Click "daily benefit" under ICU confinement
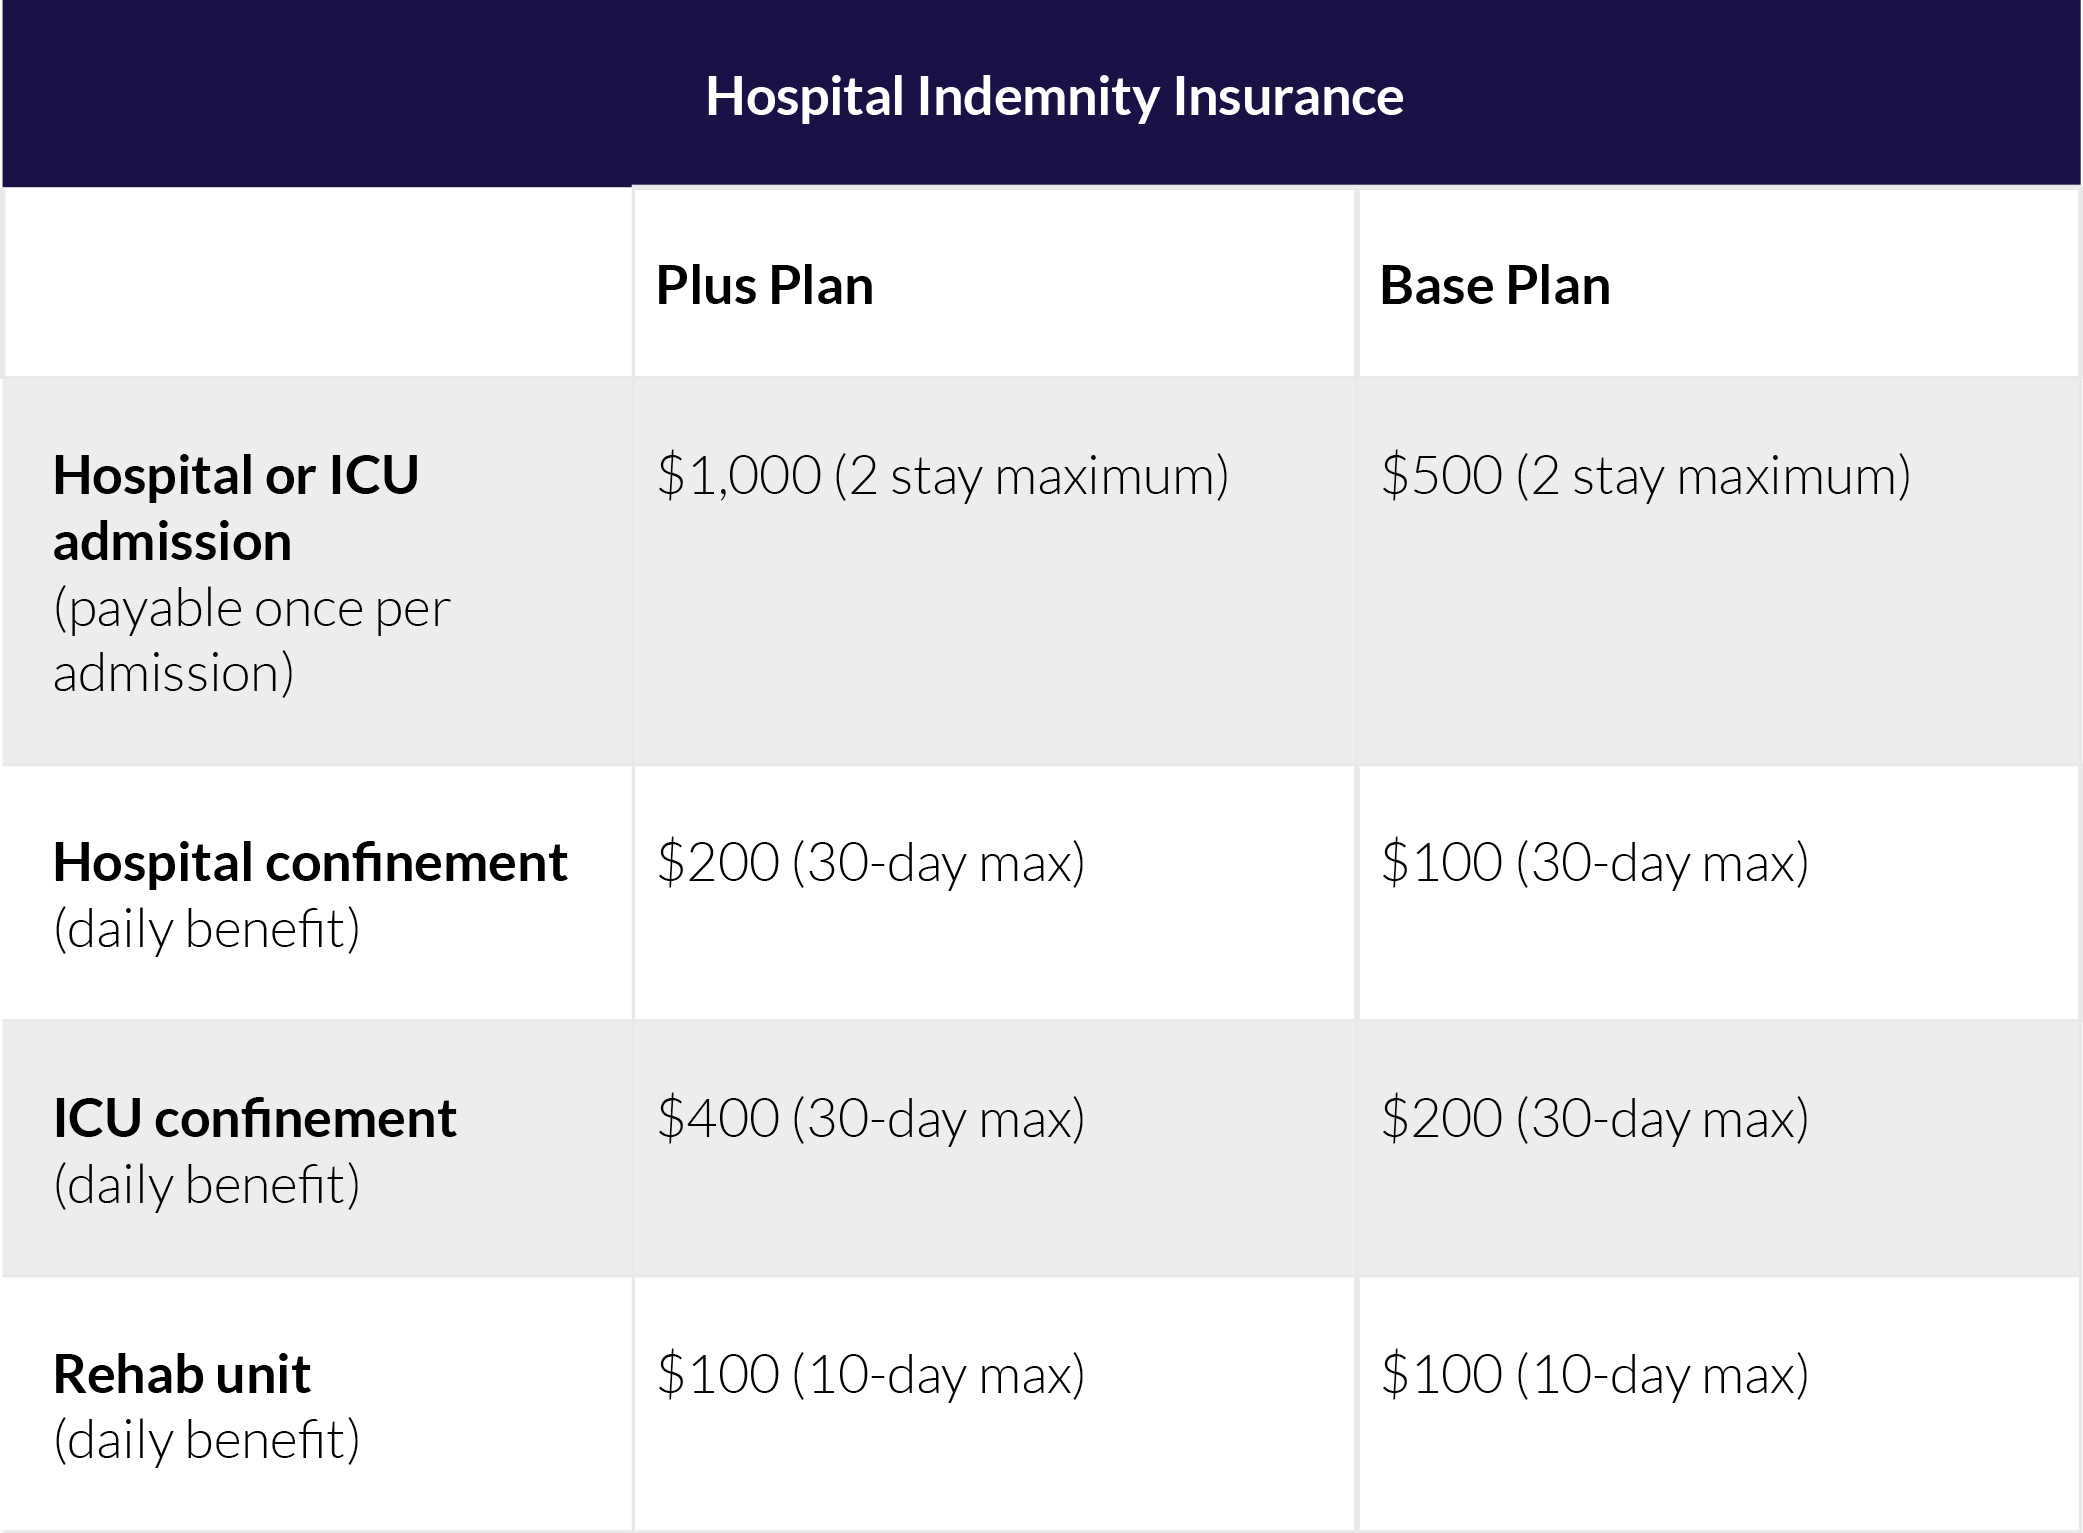The width and height of the screenshot is (2083, 1533). (206, 1185)
